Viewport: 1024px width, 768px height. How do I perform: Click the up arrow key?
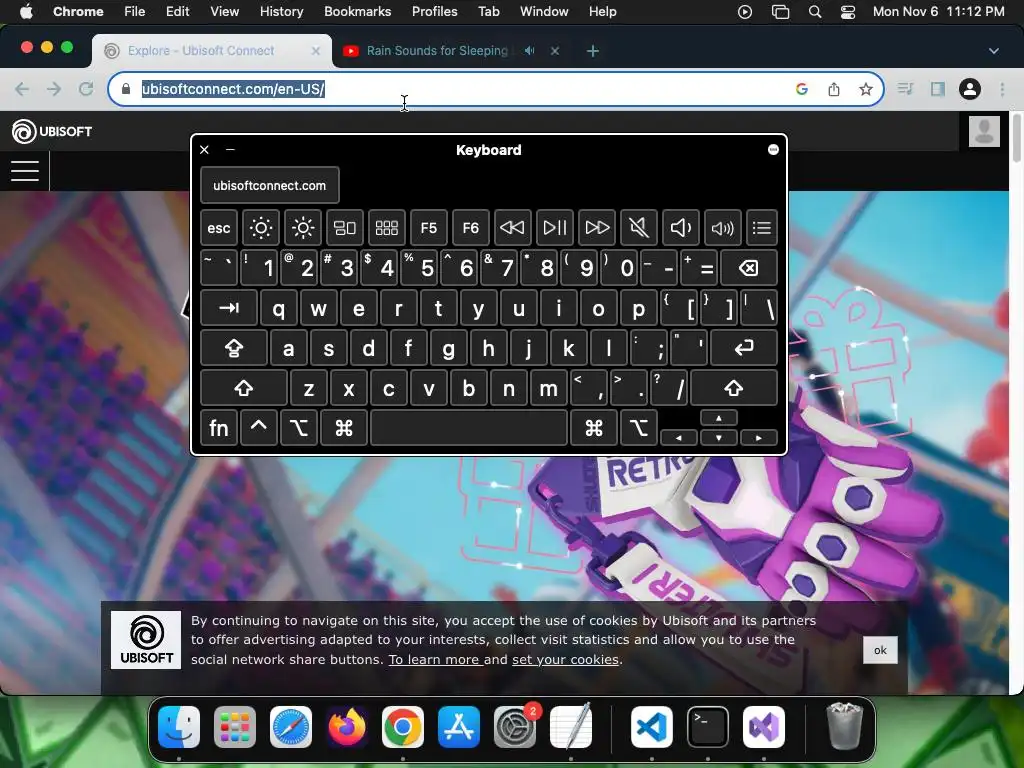pos(718,418)
